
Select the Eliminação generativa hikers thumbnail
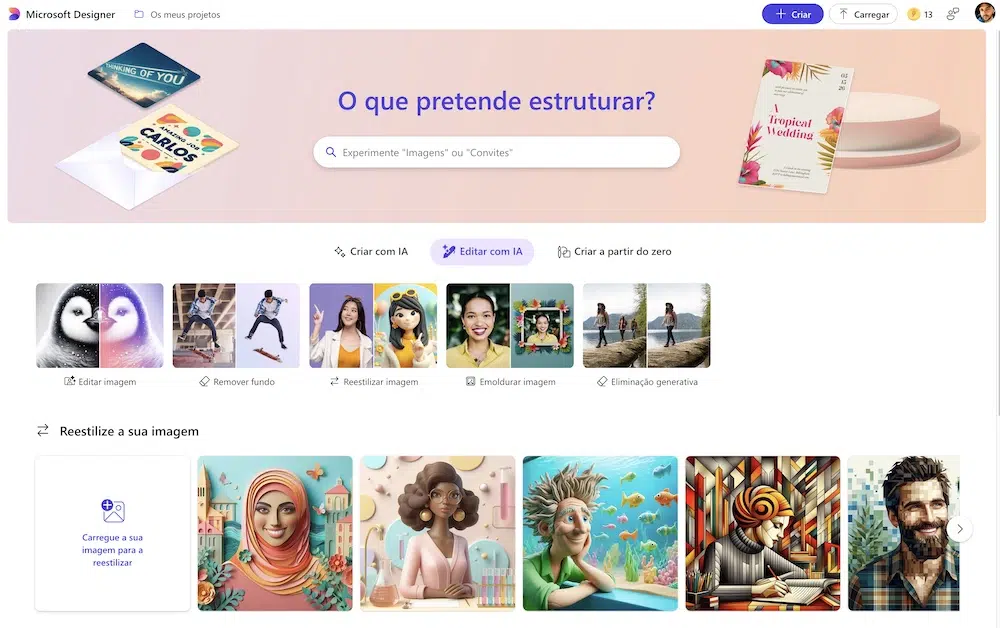click(647, 326)
